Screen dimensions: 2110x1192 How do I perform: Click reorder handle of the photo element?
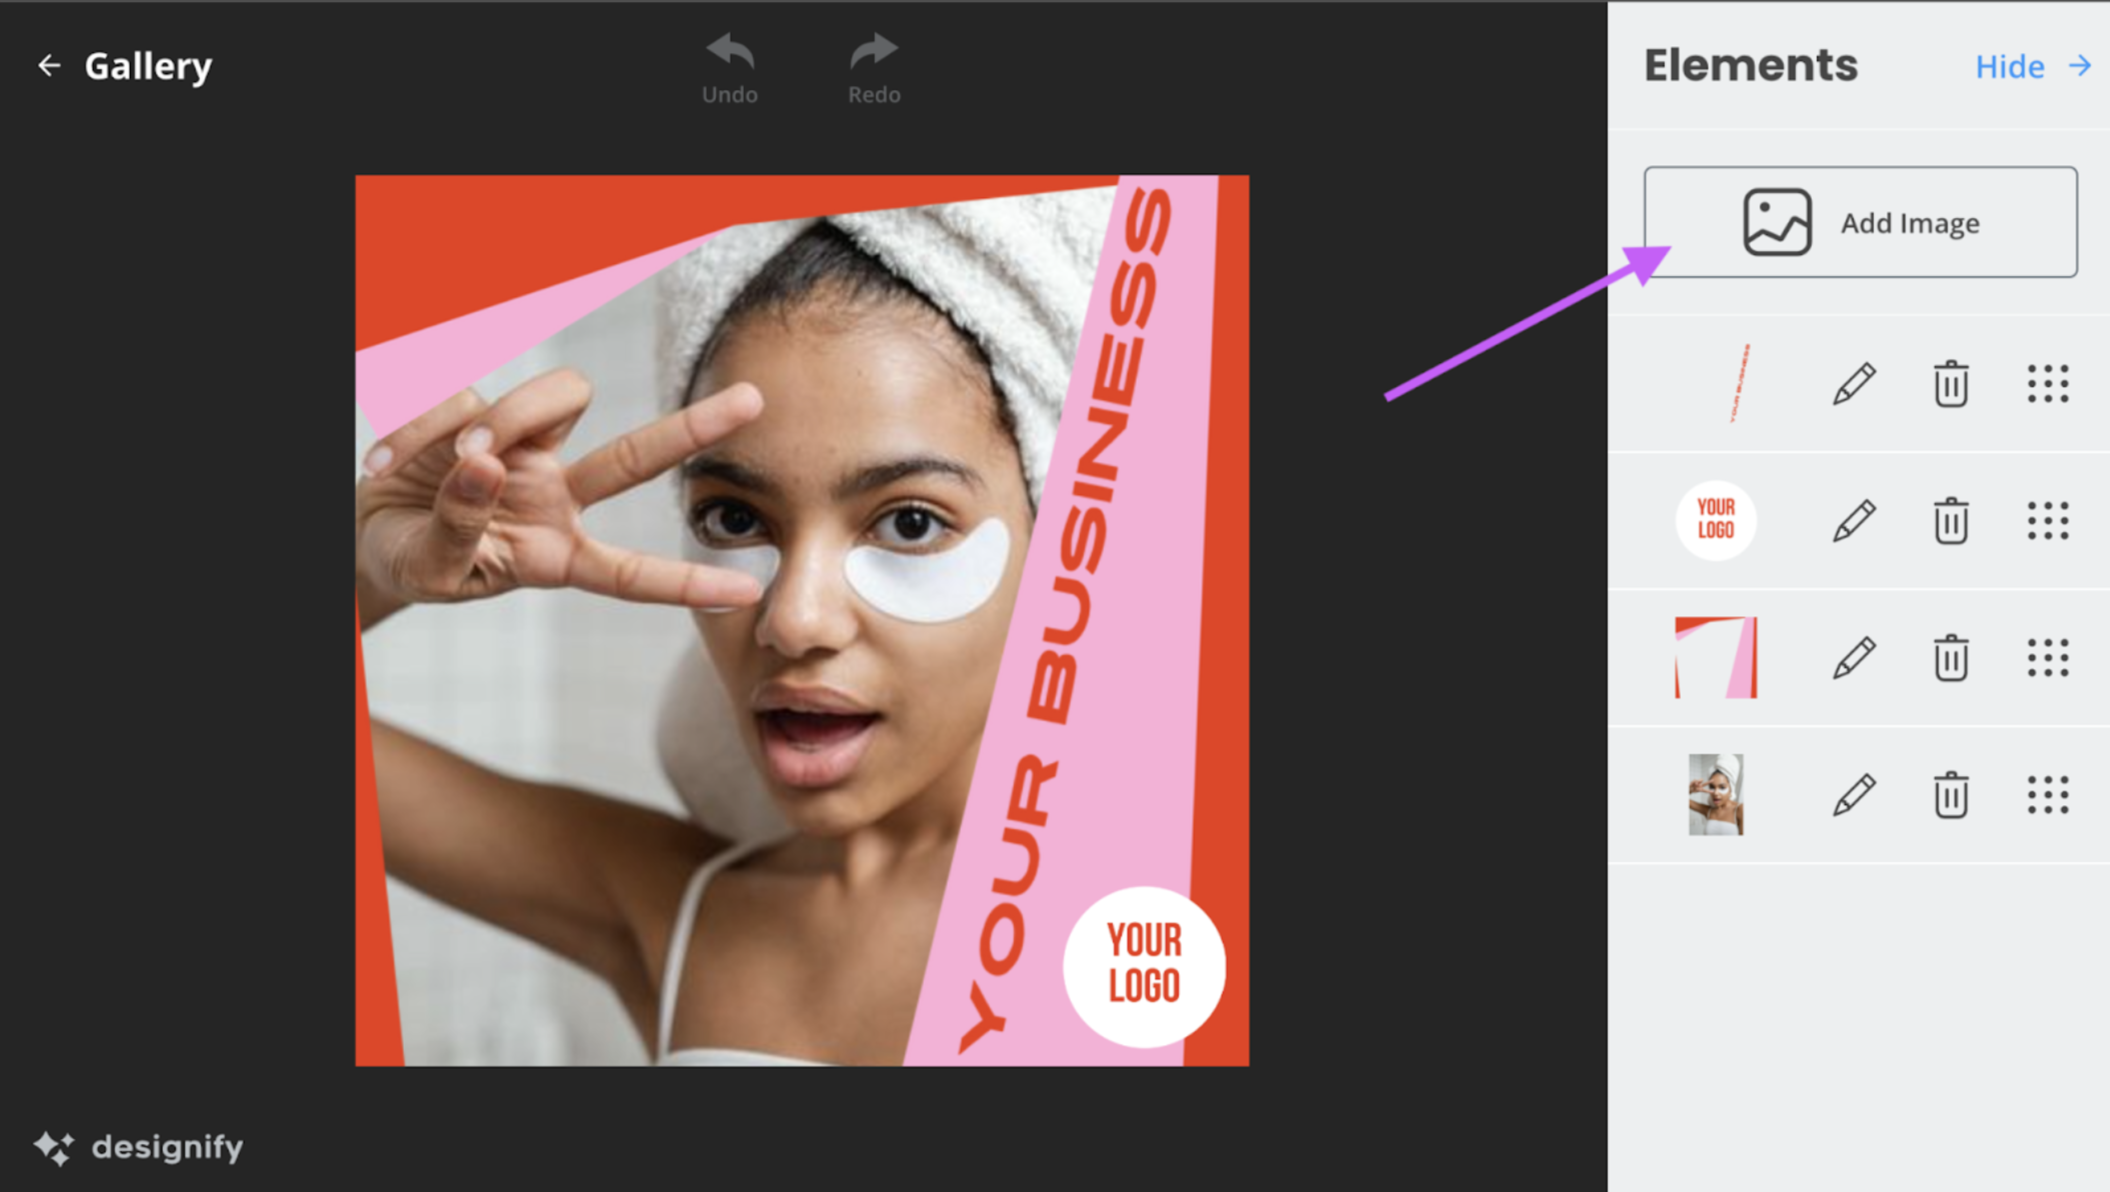click(x=2047, y=795)
